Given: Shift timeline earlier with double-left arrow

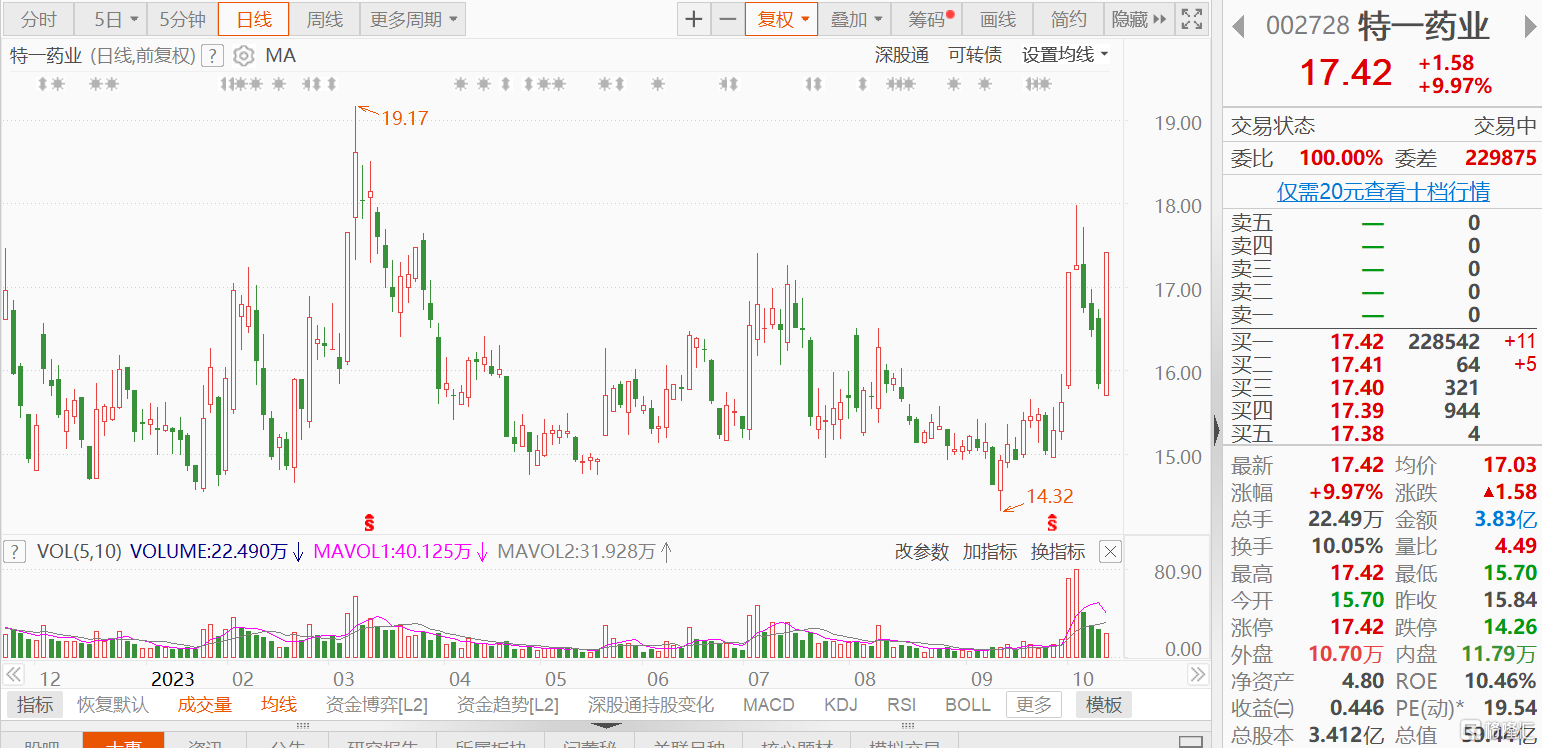Looking at the screenshot, I should 14,675.
